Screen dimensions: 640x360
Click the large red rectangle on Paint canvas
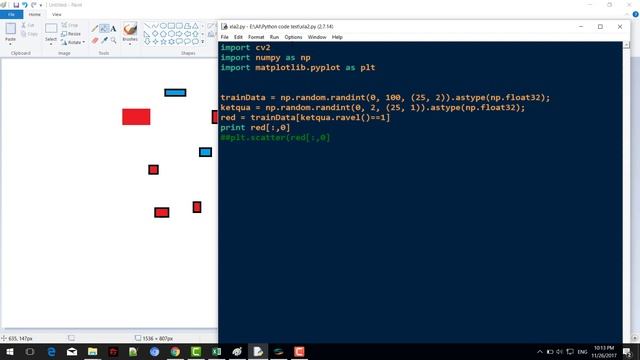tap(136, 117)
